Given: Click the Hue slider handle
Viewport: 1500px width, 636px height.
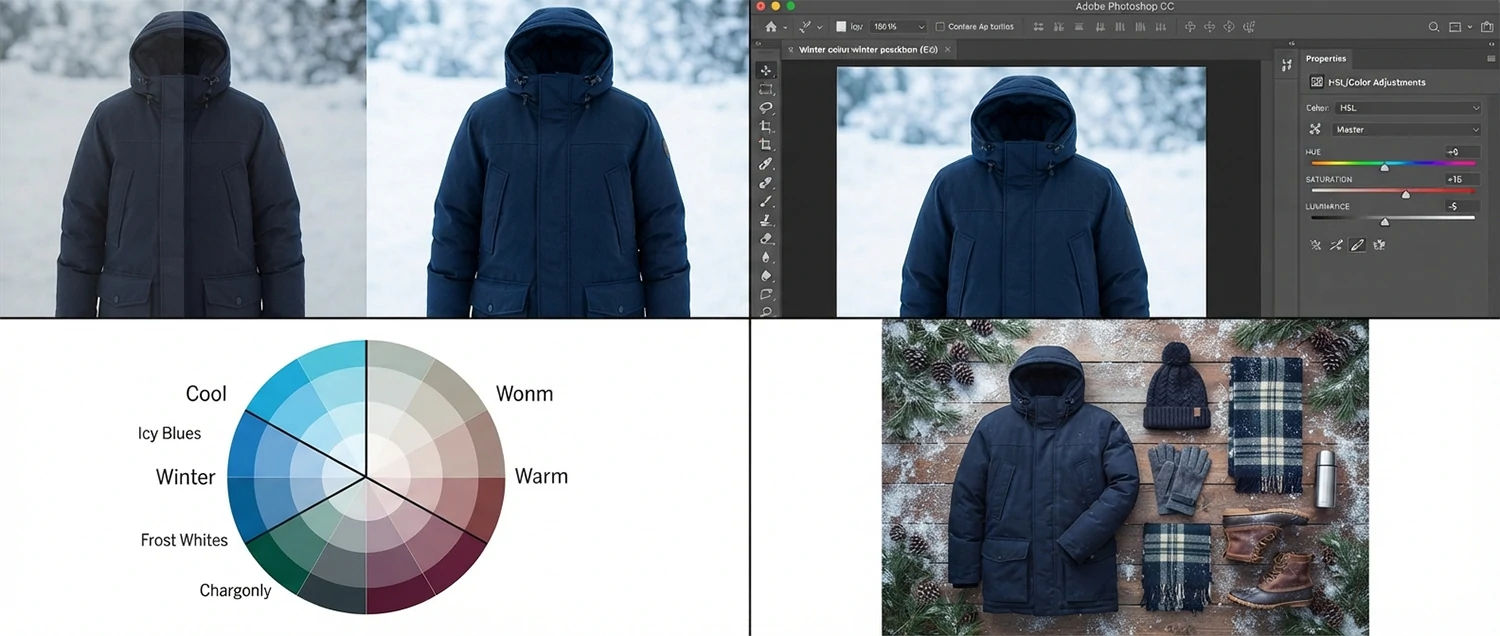Looking at the screenshot, I should point(1384,167).
